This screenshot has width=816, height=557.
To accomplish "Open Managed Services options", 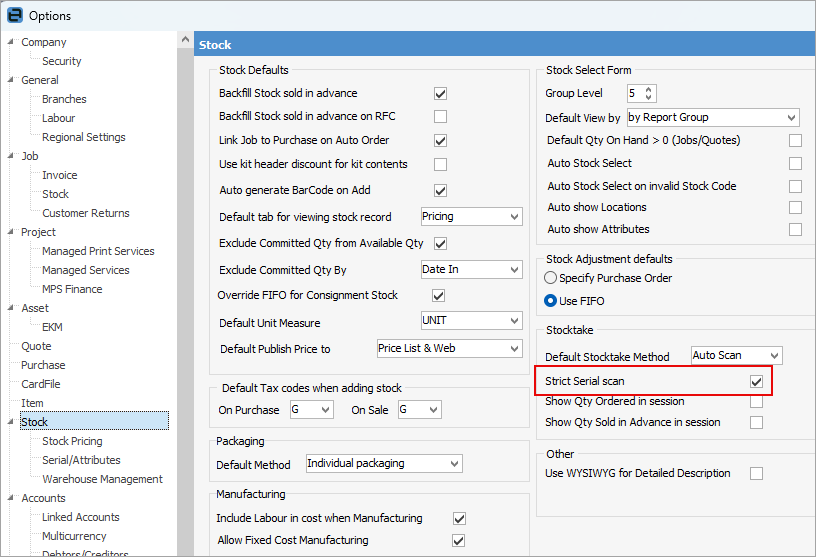I will pyautogui.click(x=85, y=270).
